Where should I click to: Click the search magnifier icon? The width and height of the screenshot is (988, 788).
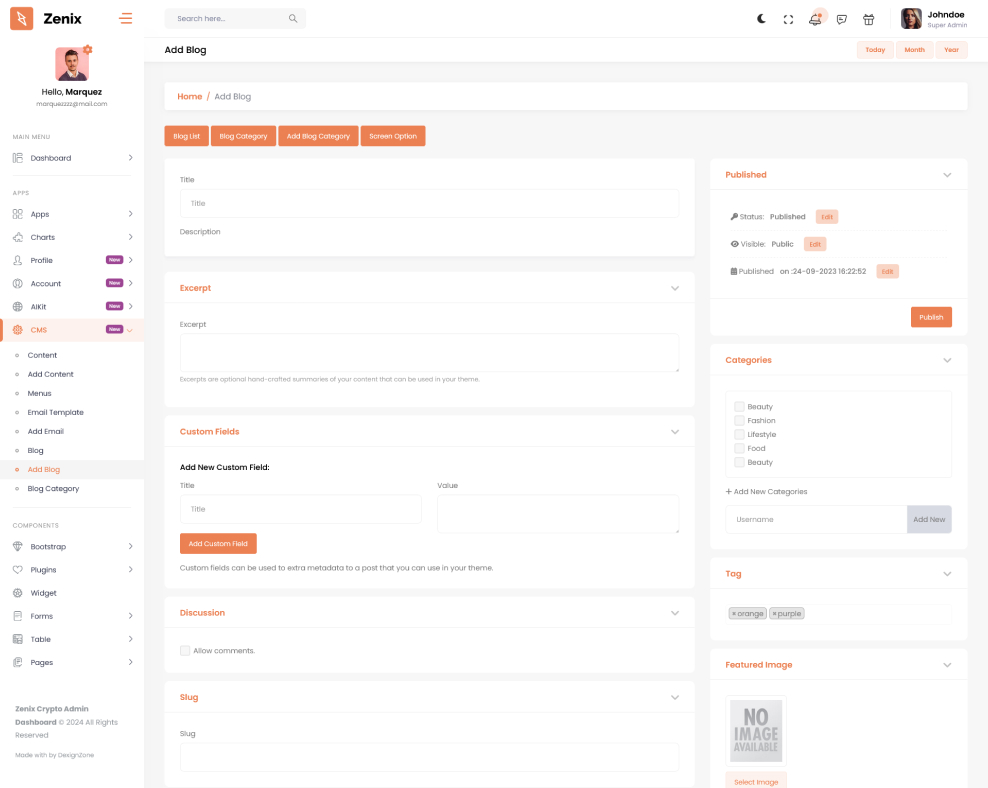click(293, 19)
